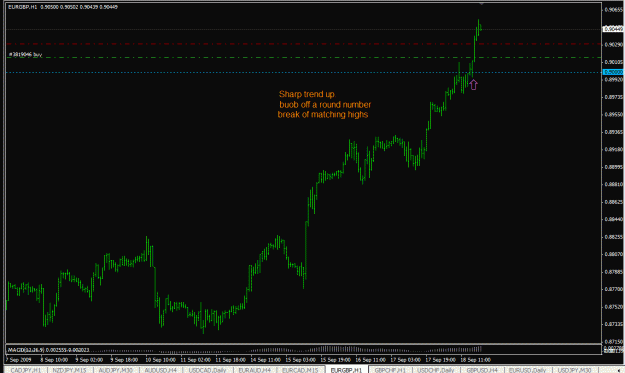
Task: Click the 0.87700 price scale label
Action: 613,289
